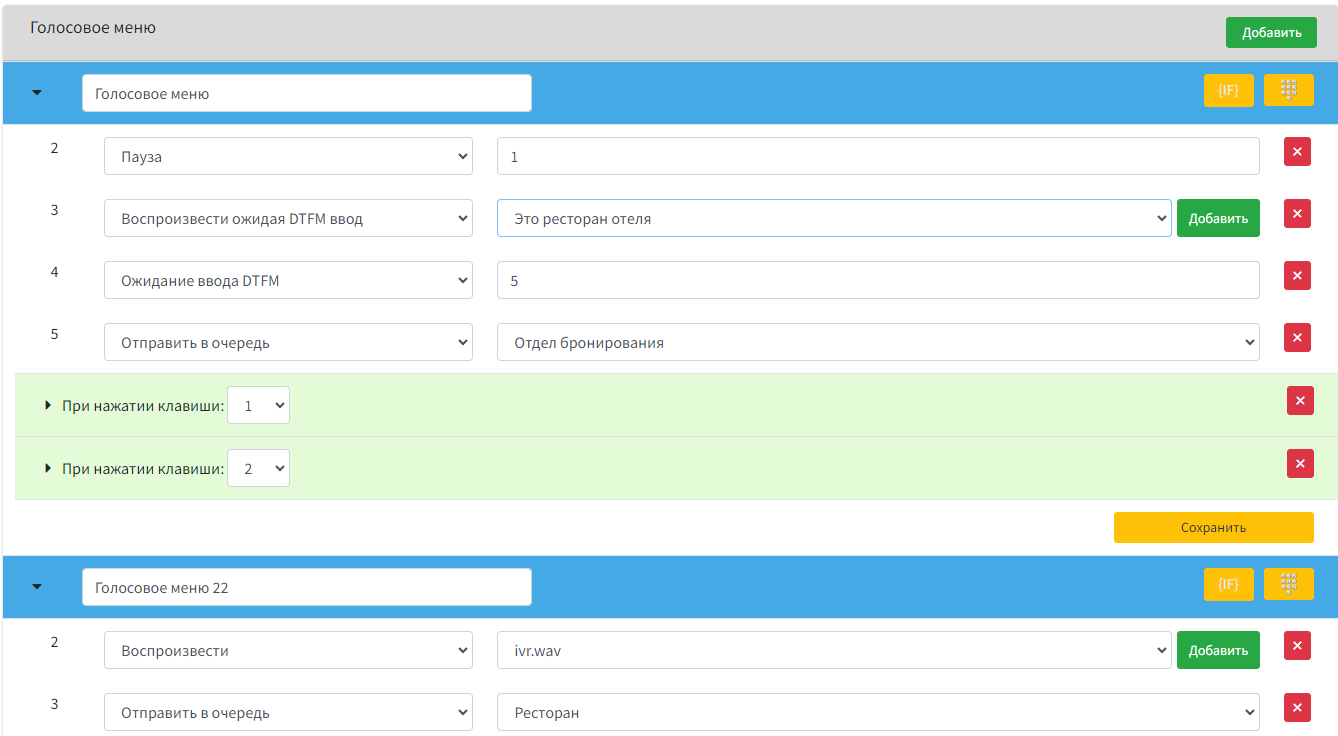Open keypad icon for Голосовое меню
This screenshot has height=736, width=1338.
[x=1289, y=90]
